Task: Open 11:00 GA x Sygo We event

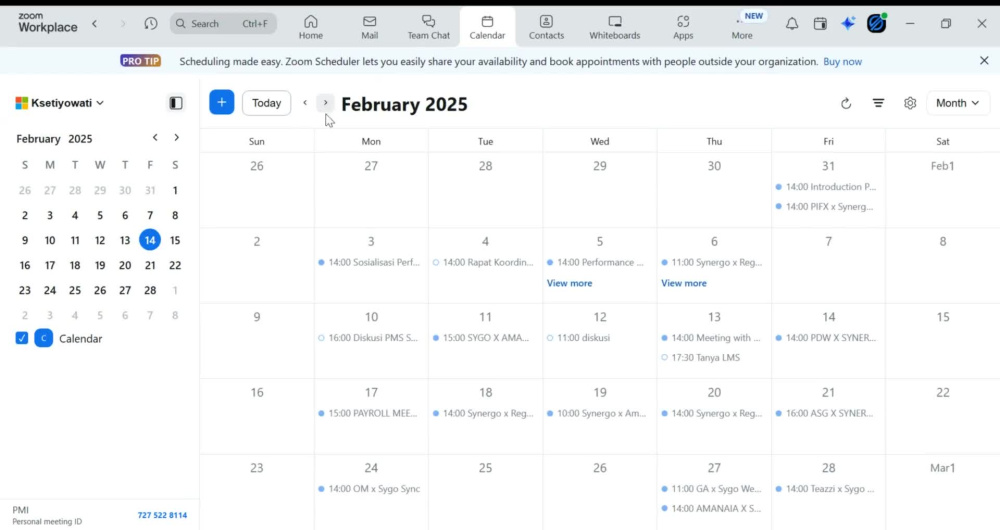Action: 713,489
